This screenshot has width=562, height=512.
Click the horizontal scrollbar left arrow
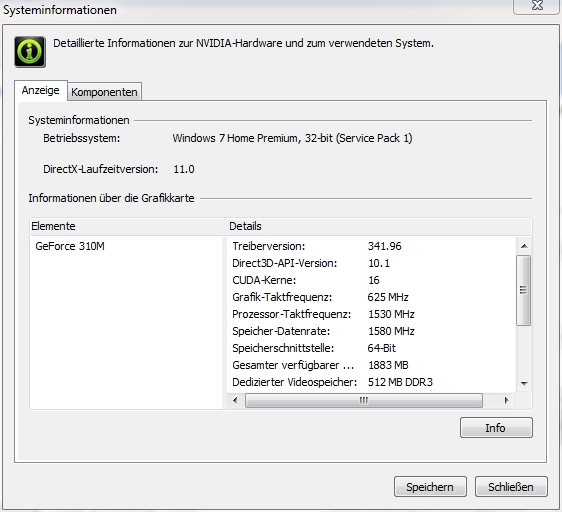click(235, 400)
